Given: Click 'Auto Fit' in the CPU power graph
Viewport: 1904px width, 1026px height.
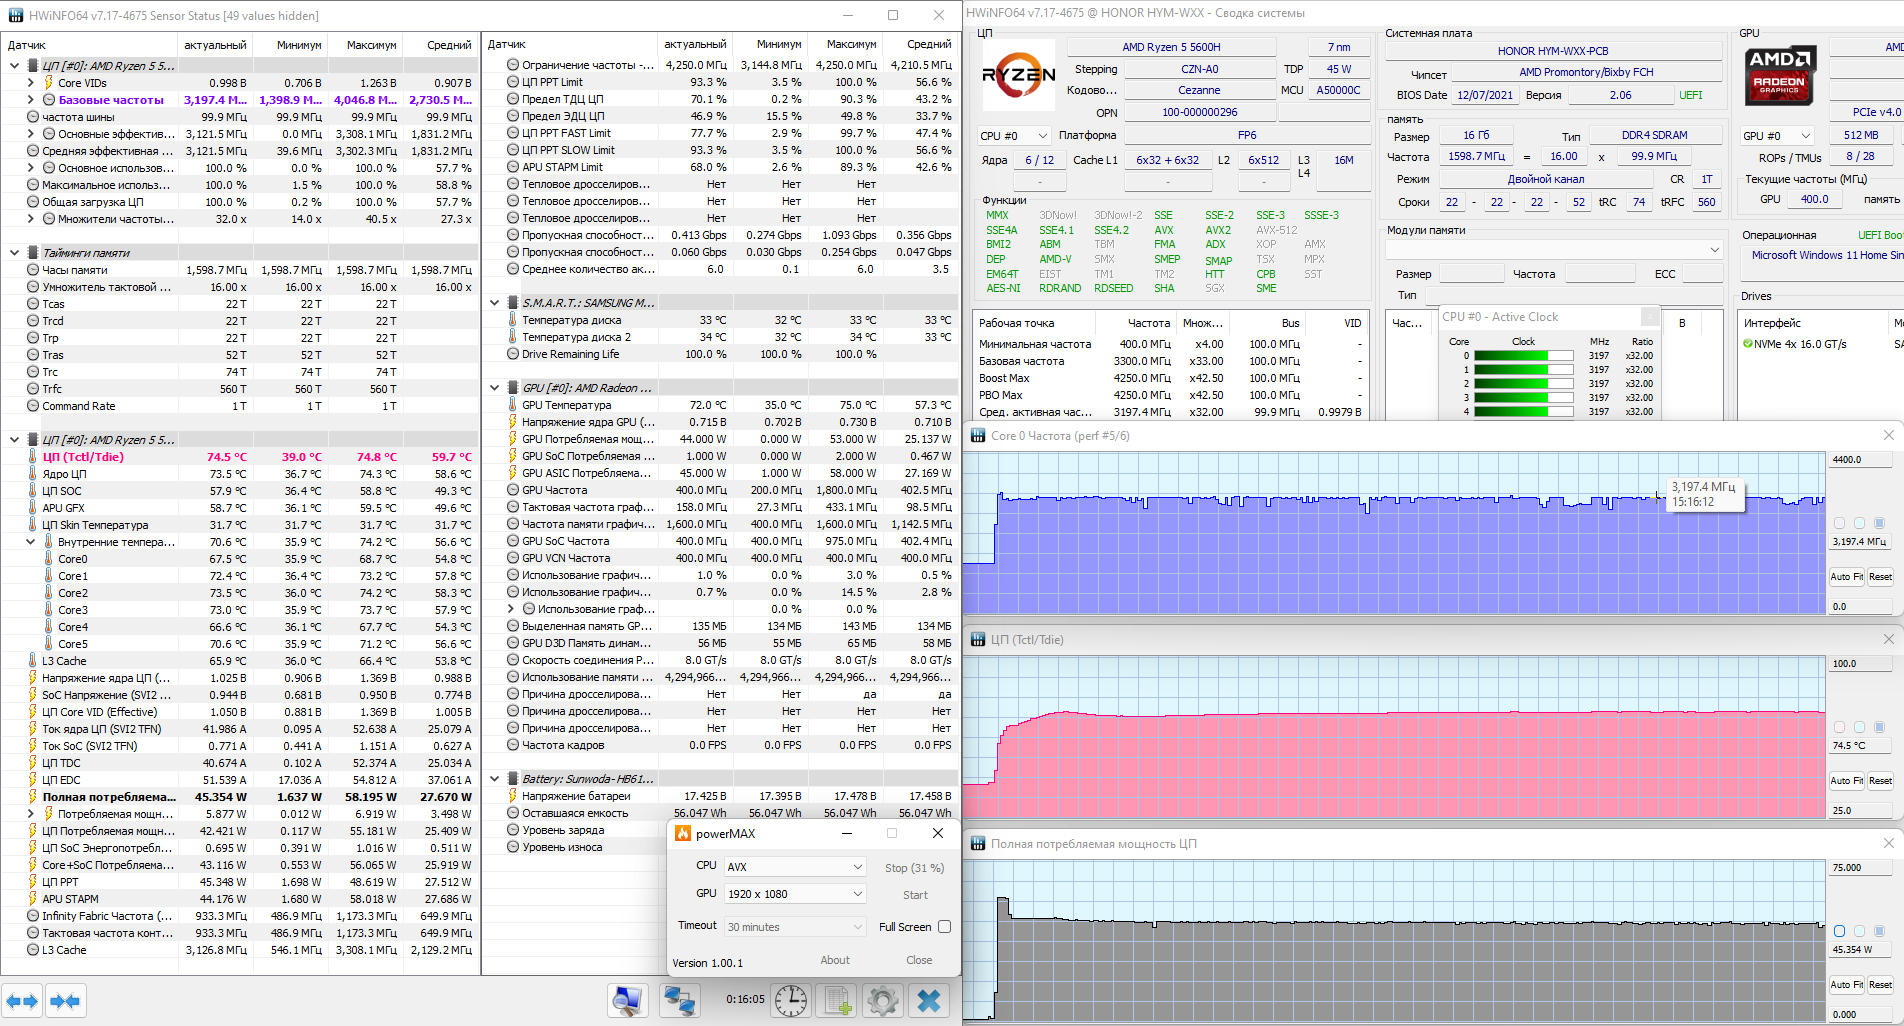Looking at the screenshot, I should (1846, 985).
